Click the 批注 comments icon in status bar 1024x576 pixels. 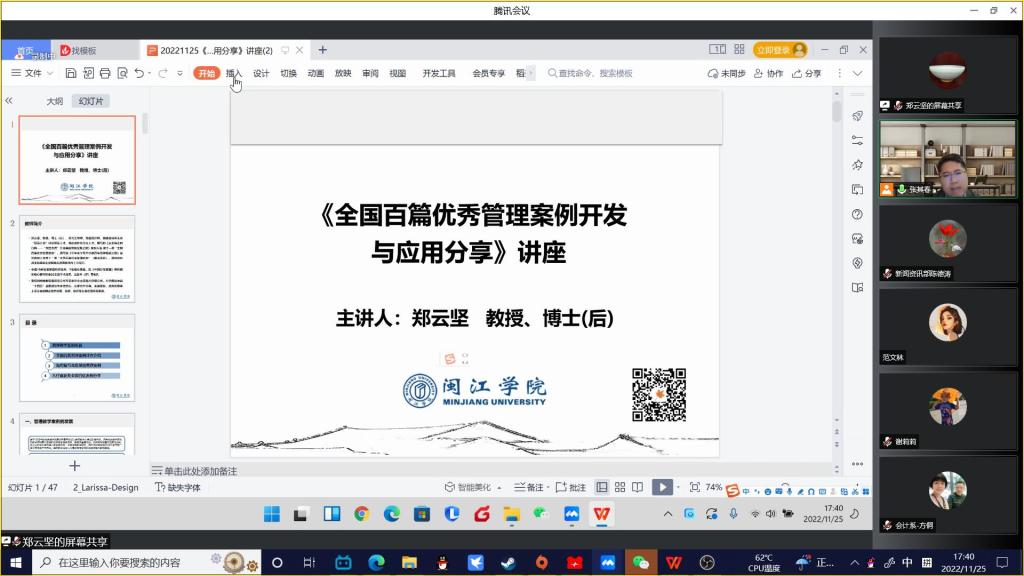(572, 487)
